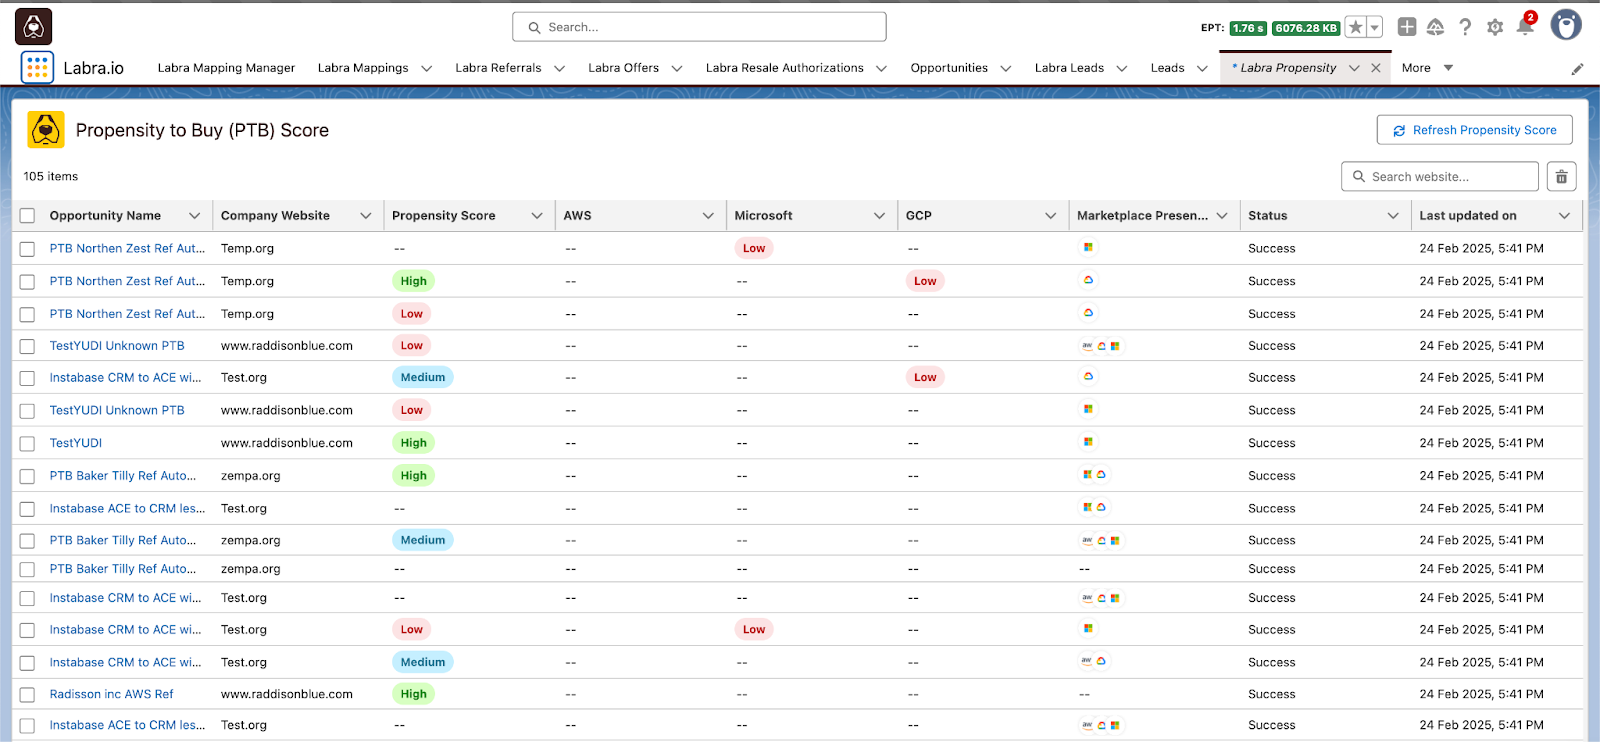The image size is (1600, 742).
Task: Check the Radisson inc AWS Ref row checkbox
Action: tap(27, 695)
